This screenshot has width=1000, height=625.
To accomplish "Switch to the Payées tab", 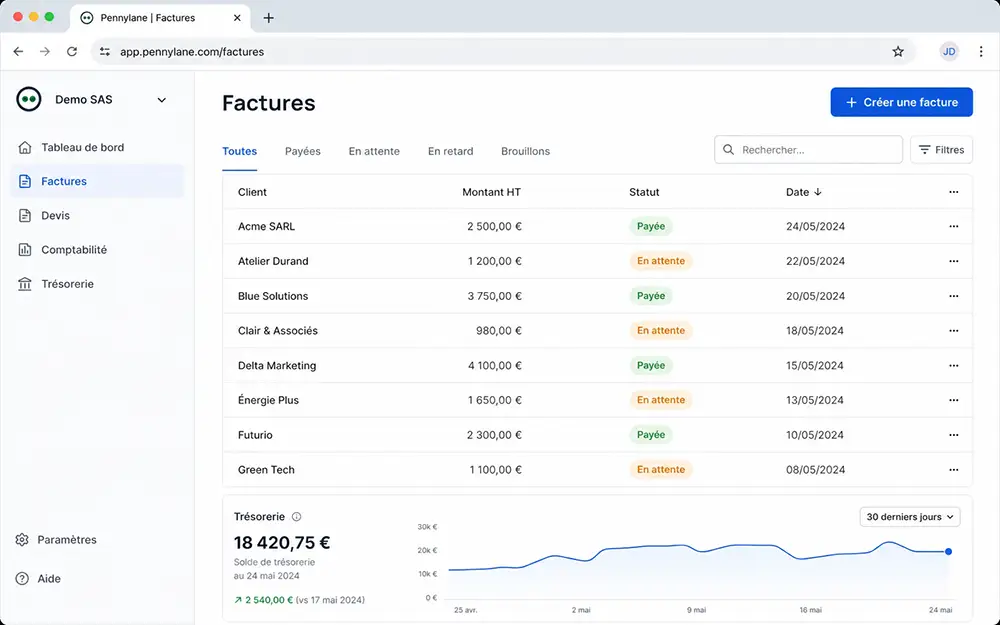I will [303, 151].
